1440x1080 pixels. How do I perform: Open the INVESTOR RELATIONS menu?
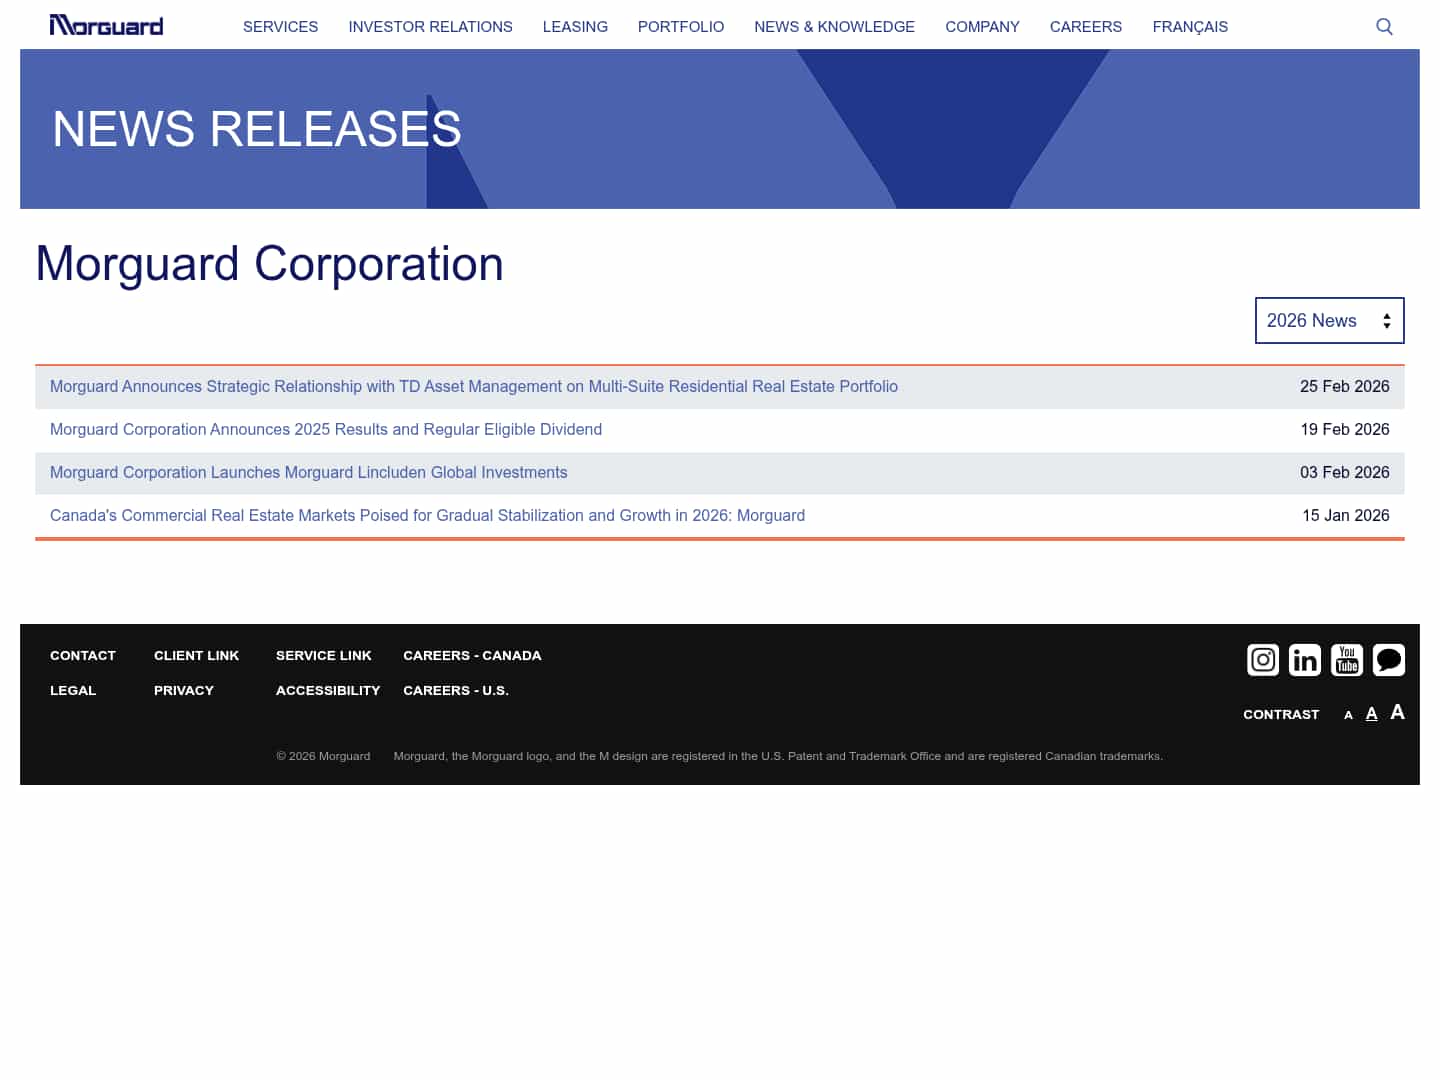(430, 27)
